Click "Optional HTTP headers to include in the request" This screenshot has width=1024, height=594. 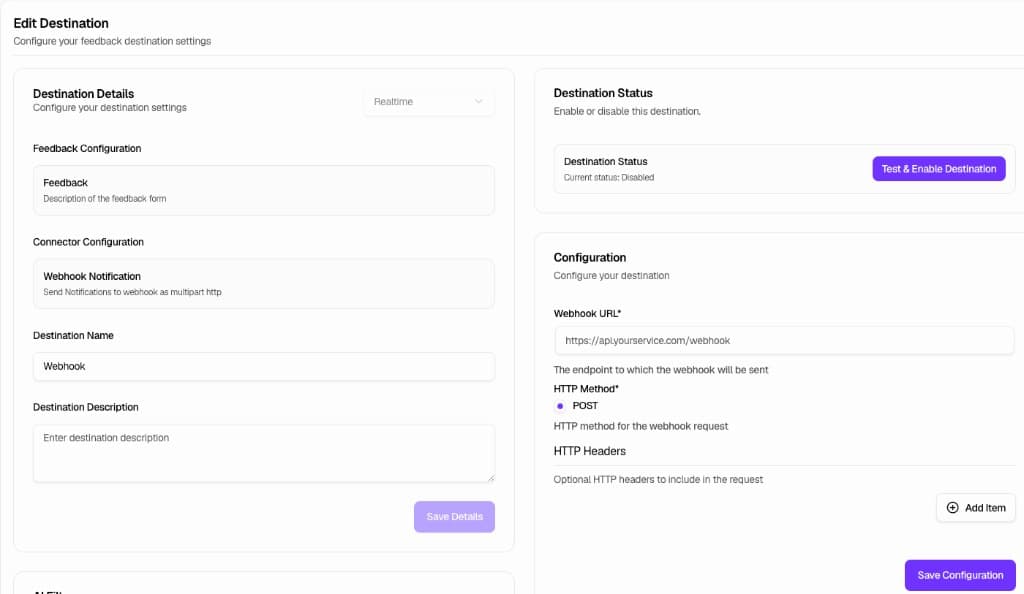[x=658, y=479]
